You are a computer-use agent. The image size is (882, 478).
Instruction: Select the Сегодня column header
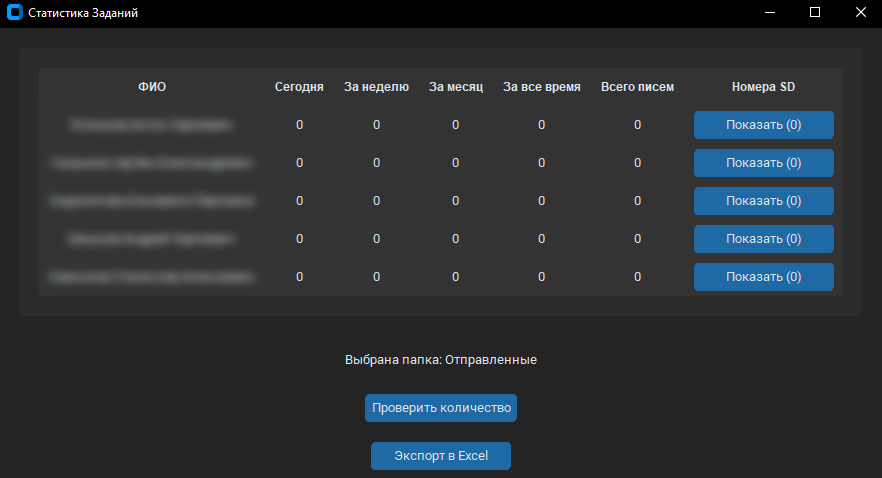click(299, 87)
